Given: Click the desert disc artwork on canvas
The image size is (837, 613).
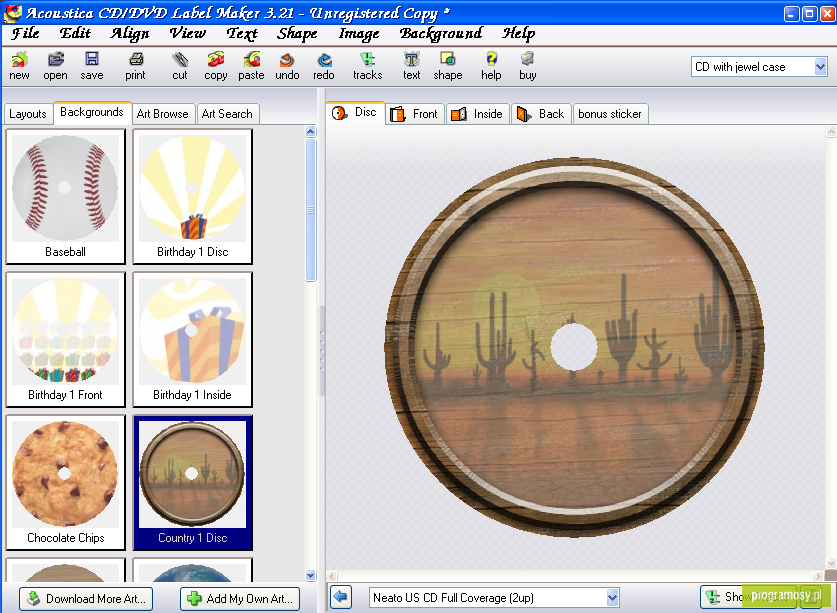Looking at the screenshot, I should tap(574, 346).
